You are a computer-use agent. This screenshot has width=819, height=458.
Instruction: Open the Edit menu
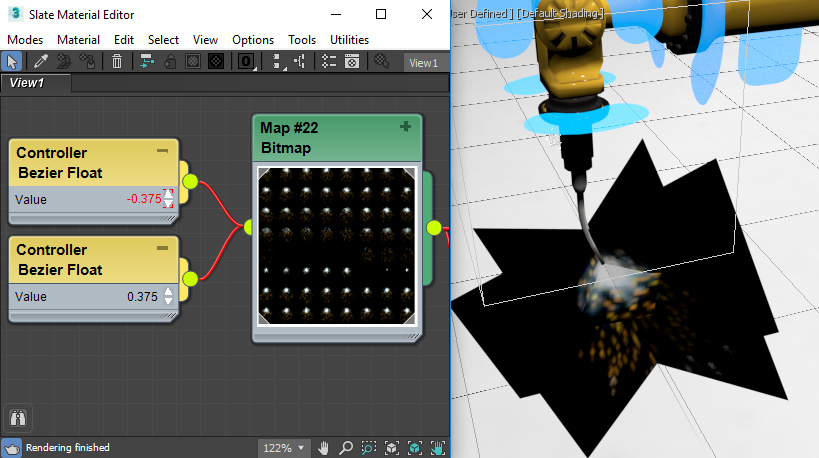point(124,40)
